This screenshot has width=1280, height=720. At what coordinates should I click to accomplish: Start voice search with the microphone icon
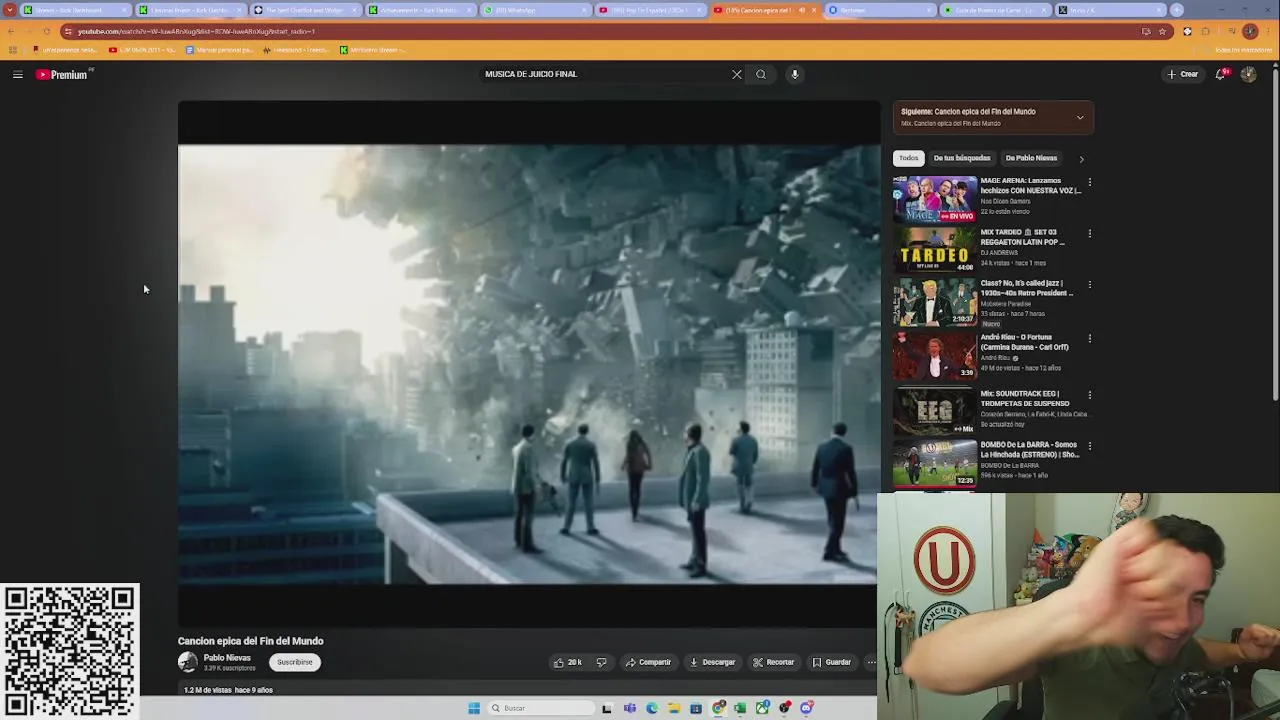click(795, 74)
